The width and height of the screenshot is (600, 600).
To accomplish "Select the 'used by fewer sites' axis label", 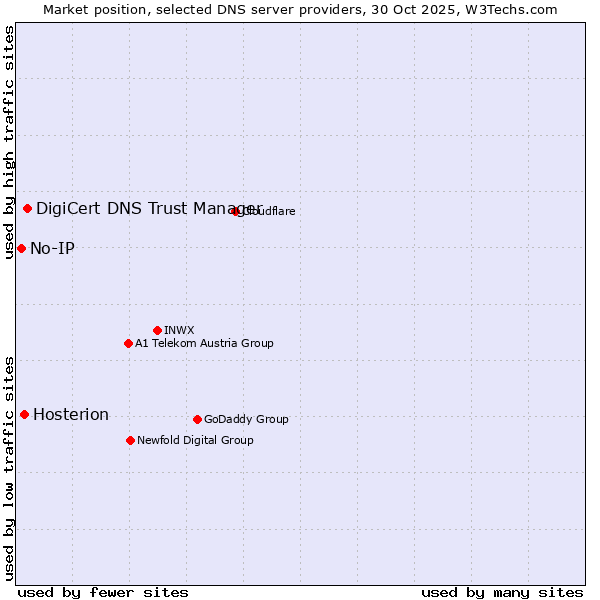I will click(103, 592).
